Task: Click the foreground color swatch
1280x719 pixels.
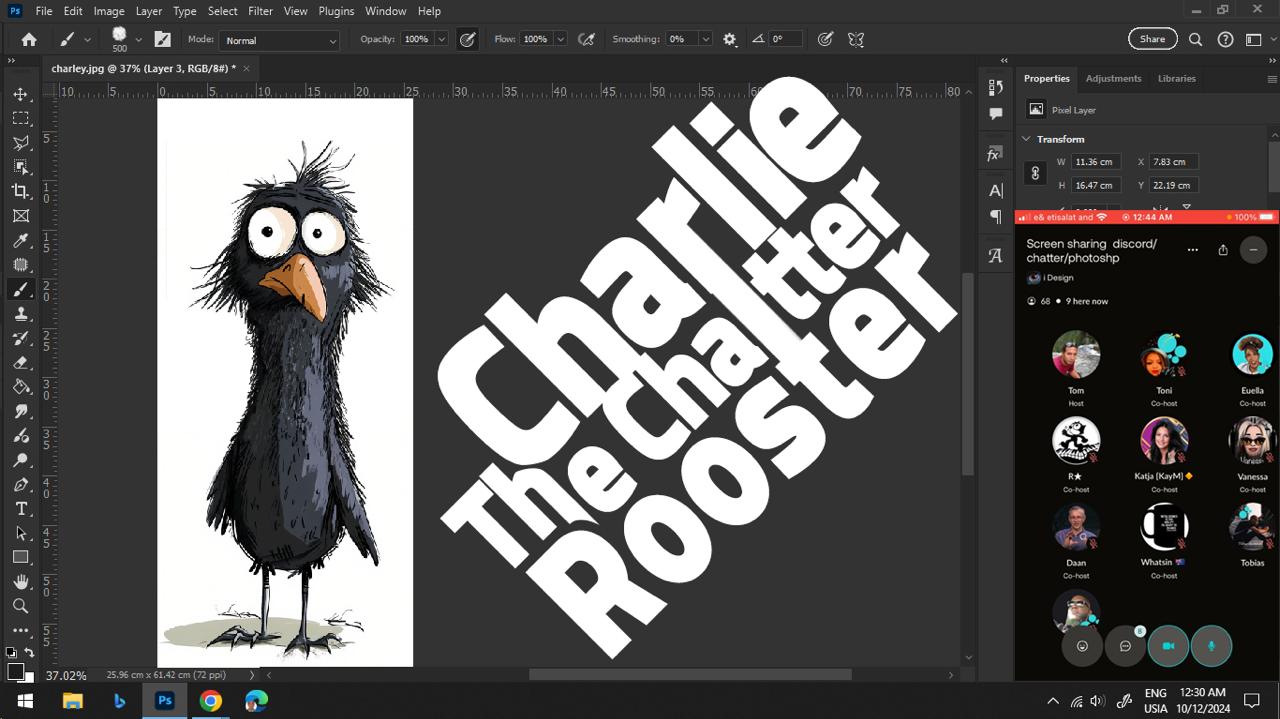Action: (x=15, y=671)
